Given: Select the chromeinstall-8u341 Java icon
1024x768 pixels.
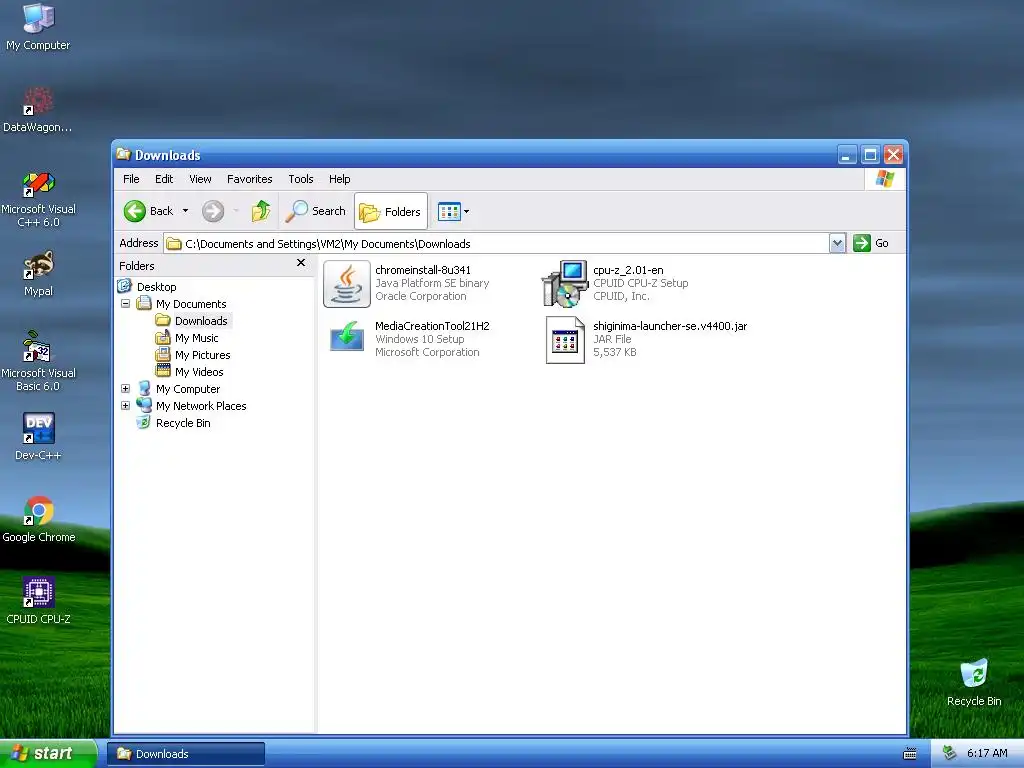Looking at the screenshot, I should pos(347,283).
